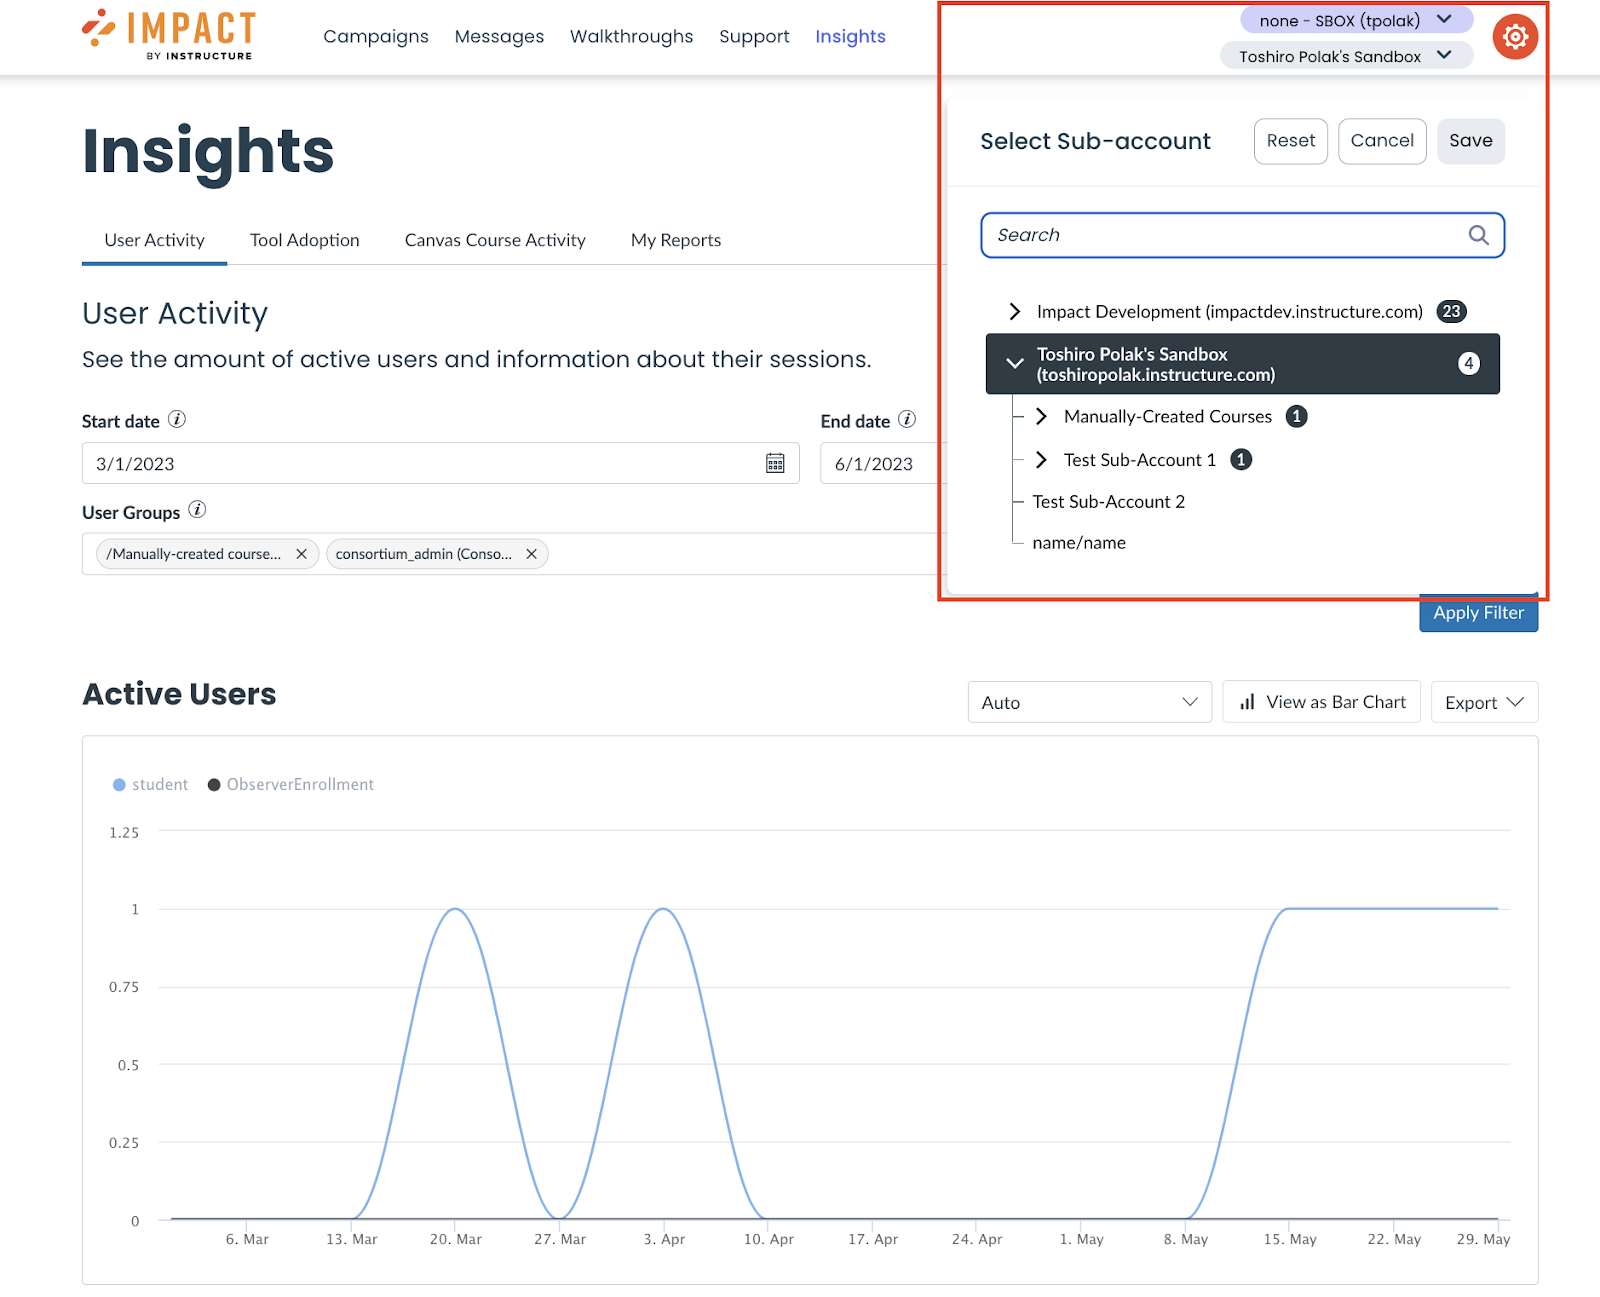Open the Auto interval dropdown

coord(1090,702)
